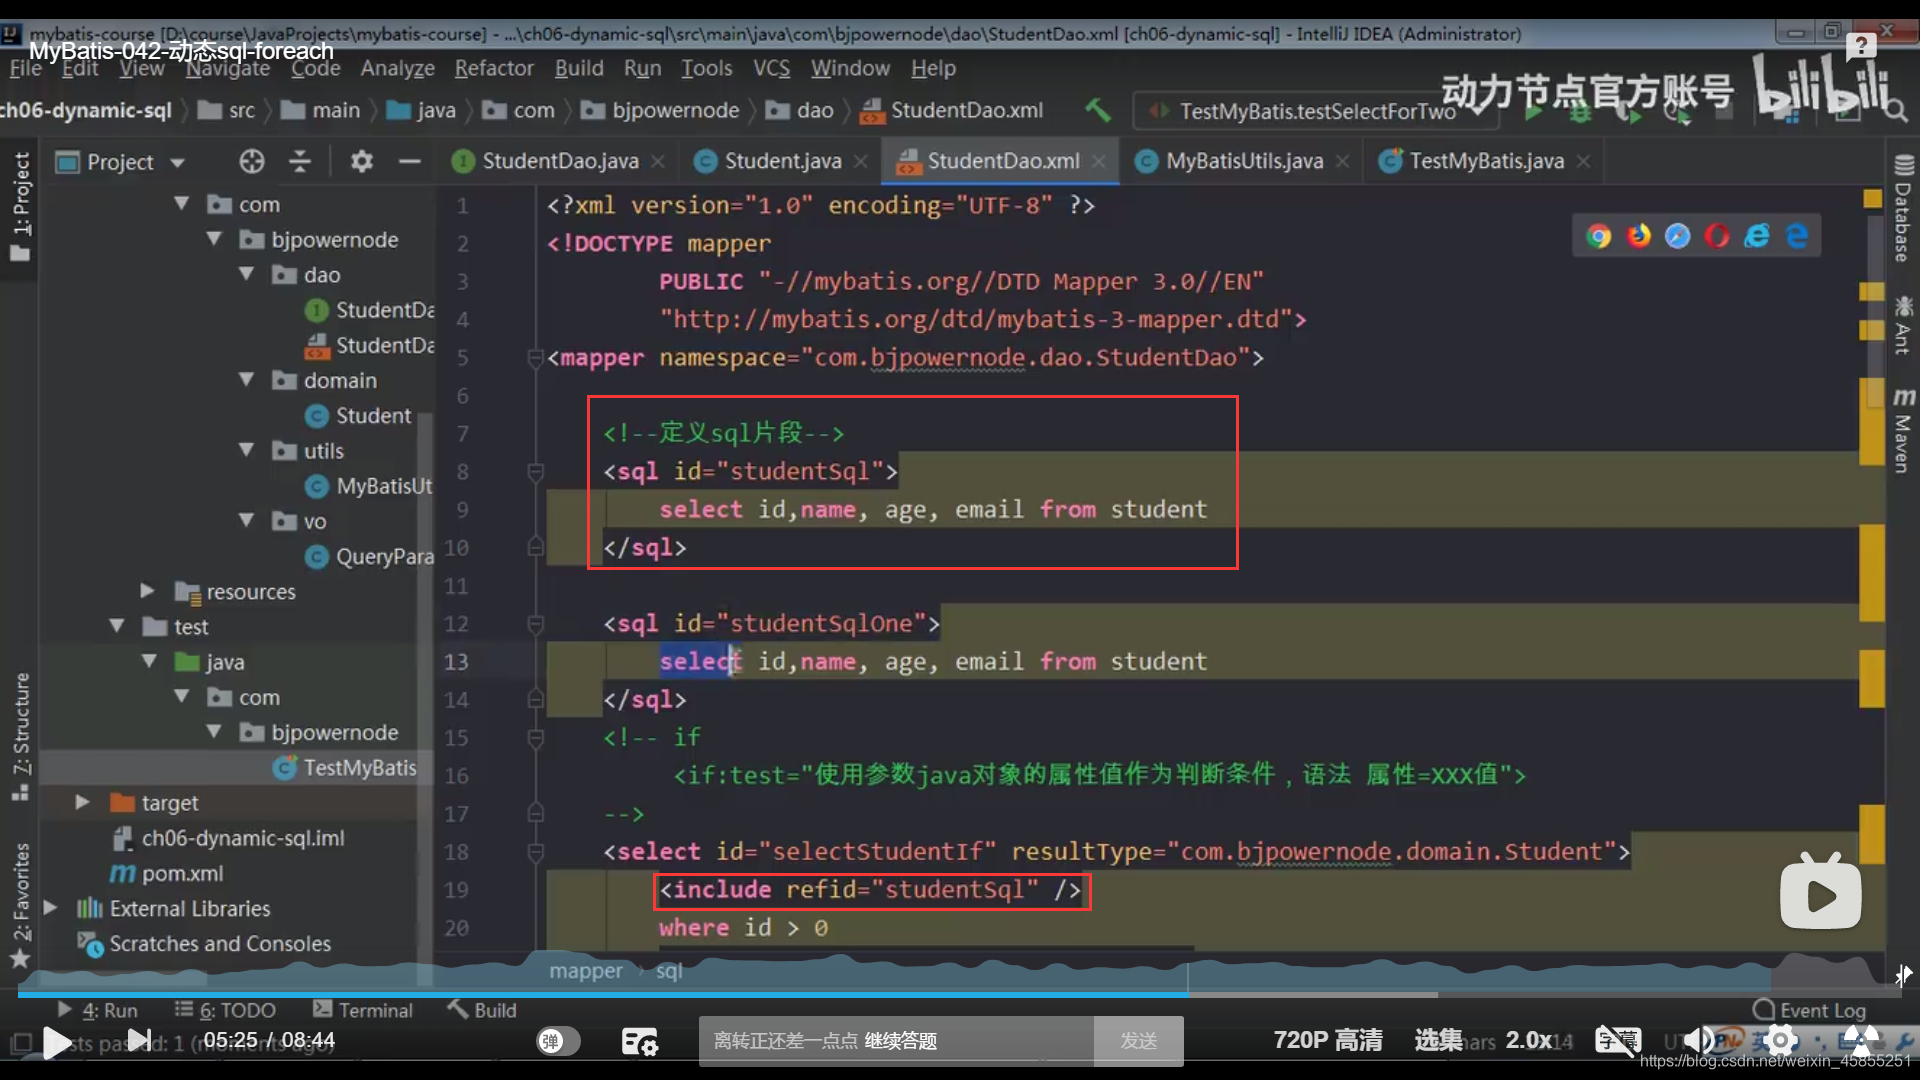
Task: Click the floating bilibili TV play icon
Action: (x=1820, y=891)
